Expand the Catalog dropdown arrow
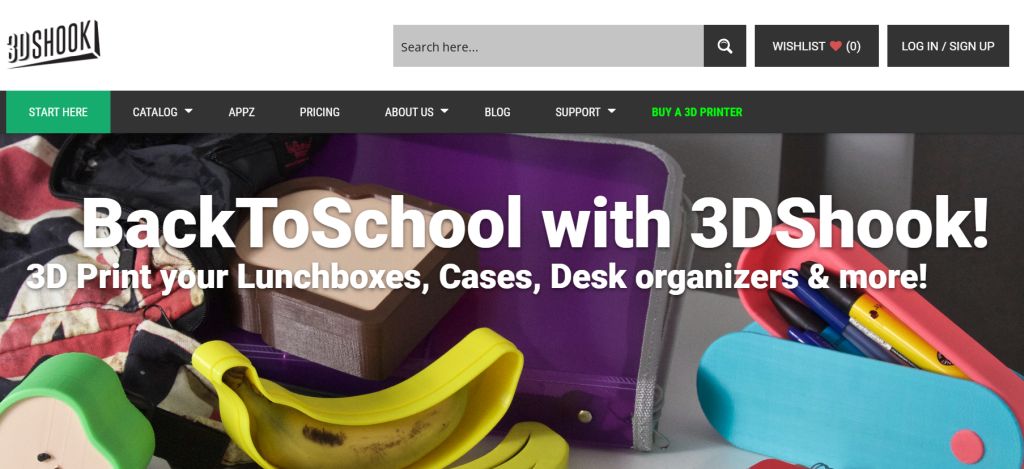 [188, 112]
